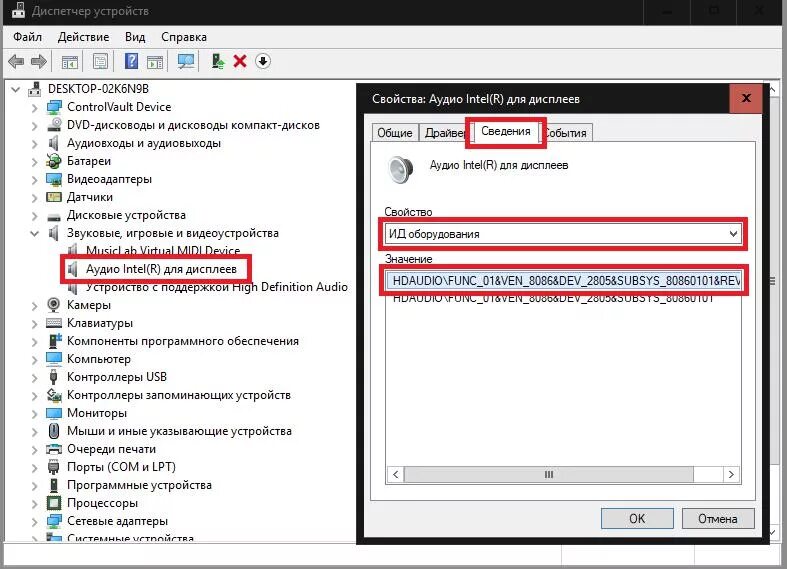Click the blue Help question-mark toolbar icon
Viewport: 787px width, 569px height.
131,62
